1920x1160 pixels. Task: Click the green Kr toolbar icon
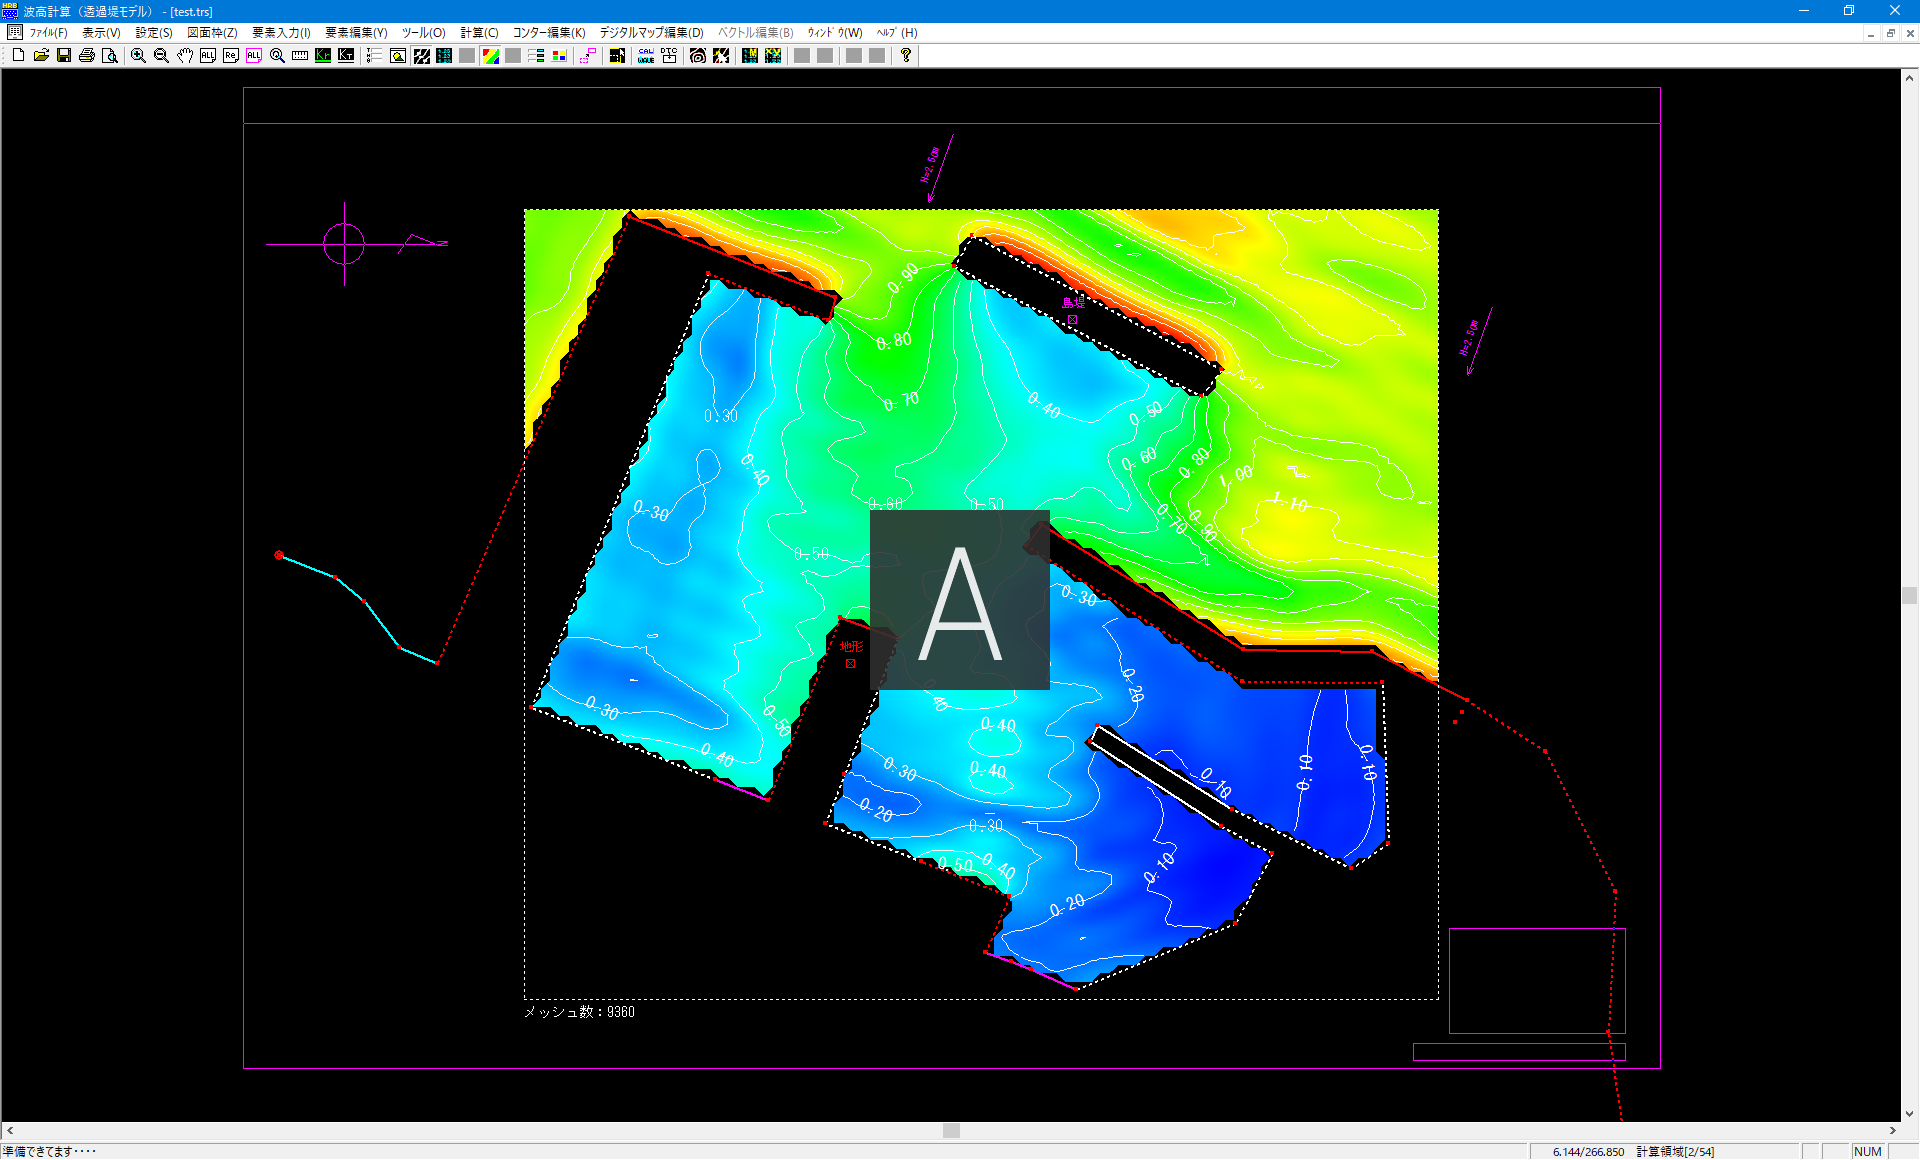pos(323,56)
